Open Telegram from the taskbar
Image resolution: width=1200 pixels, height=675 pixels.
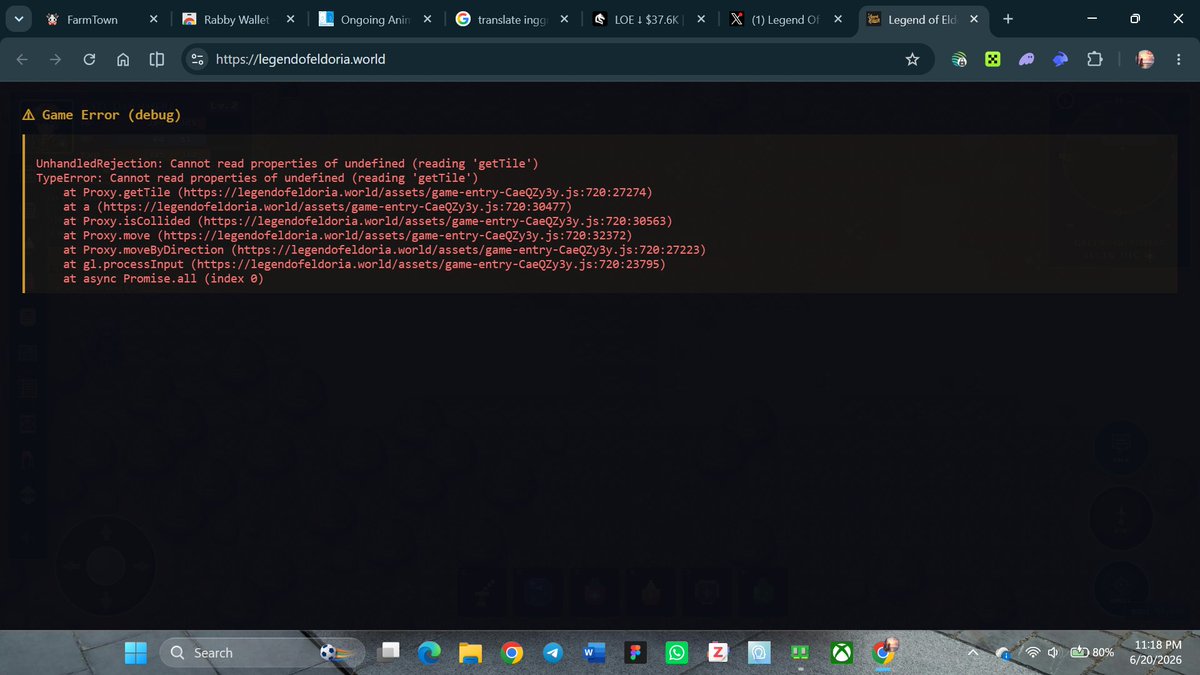(552, 653)
